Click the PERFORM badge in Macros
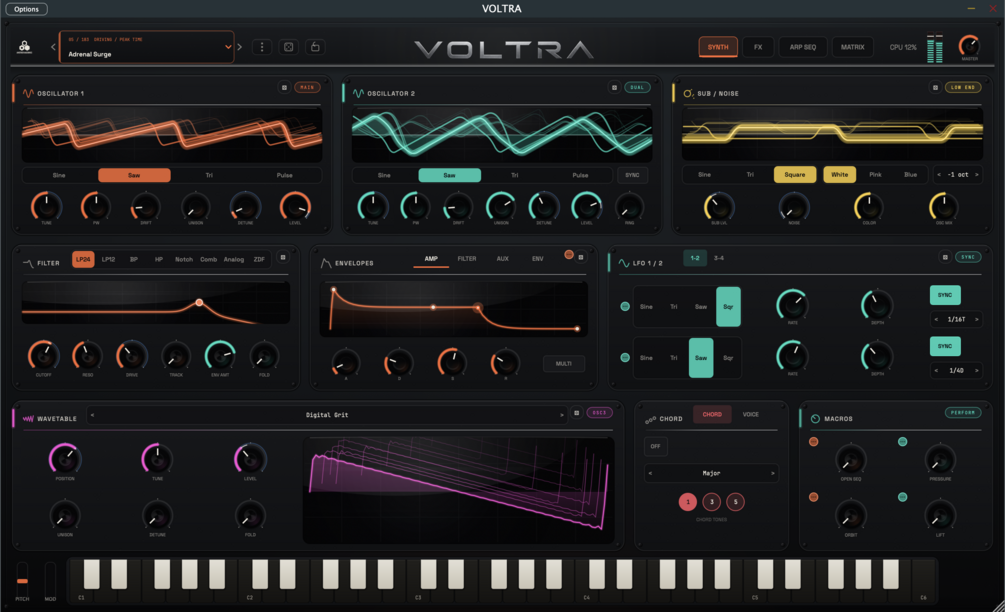Image resolution: width=1005 pixels, height=612 pixels. [963, 413]
